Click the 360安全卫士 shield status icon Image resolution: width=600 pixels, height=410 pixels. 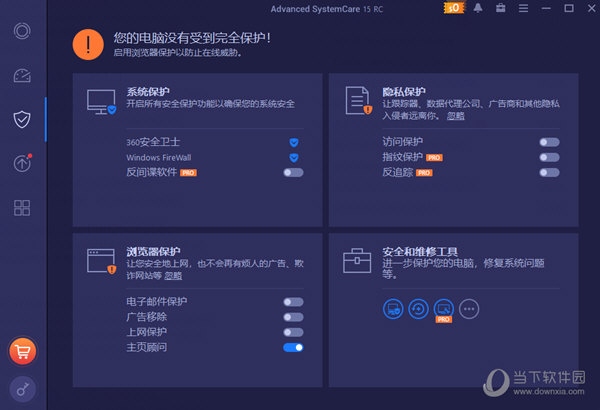[x=293, y=142]
